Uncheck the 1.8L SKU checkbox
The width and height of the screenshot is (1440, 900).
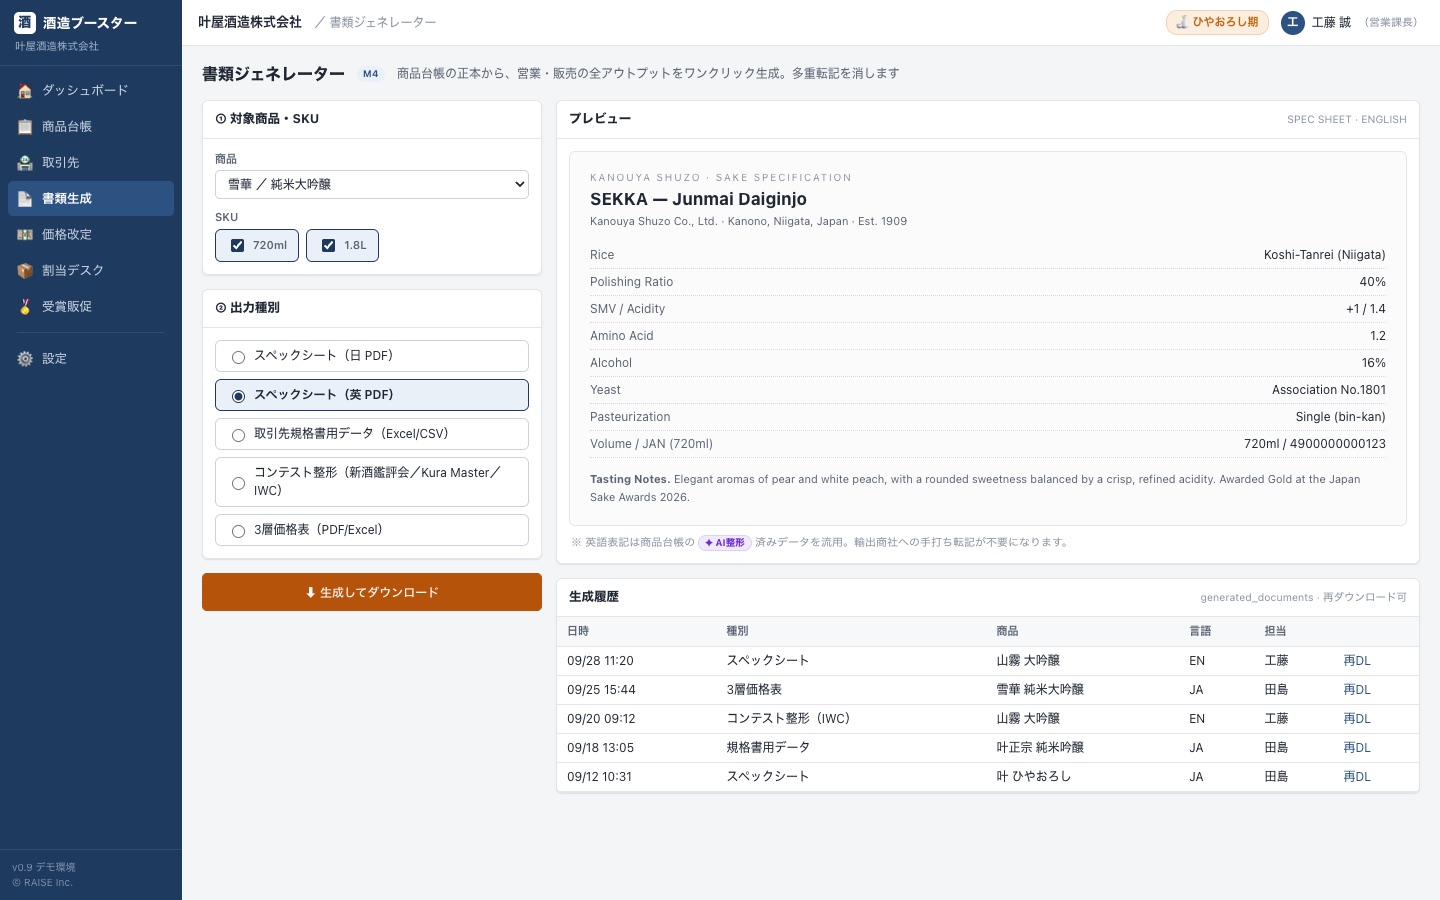point(328,245)
